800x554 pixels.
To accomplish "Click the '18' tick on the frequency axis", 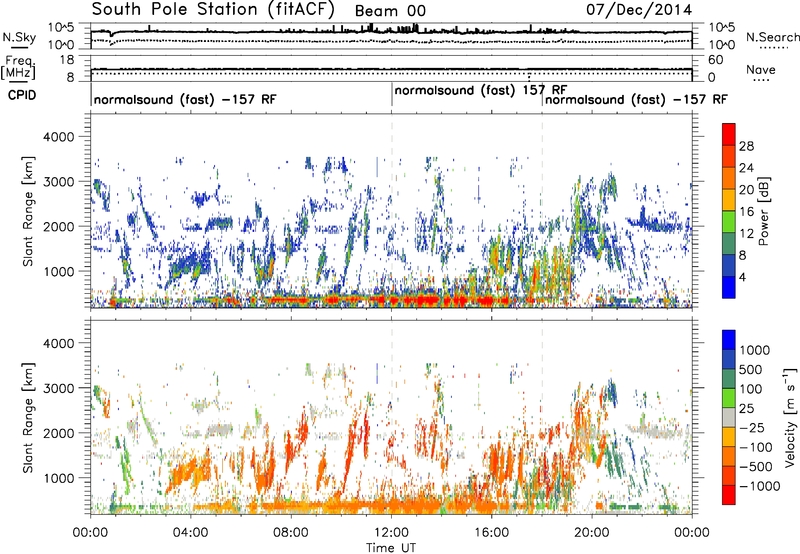I will click(x=67, y=60).
